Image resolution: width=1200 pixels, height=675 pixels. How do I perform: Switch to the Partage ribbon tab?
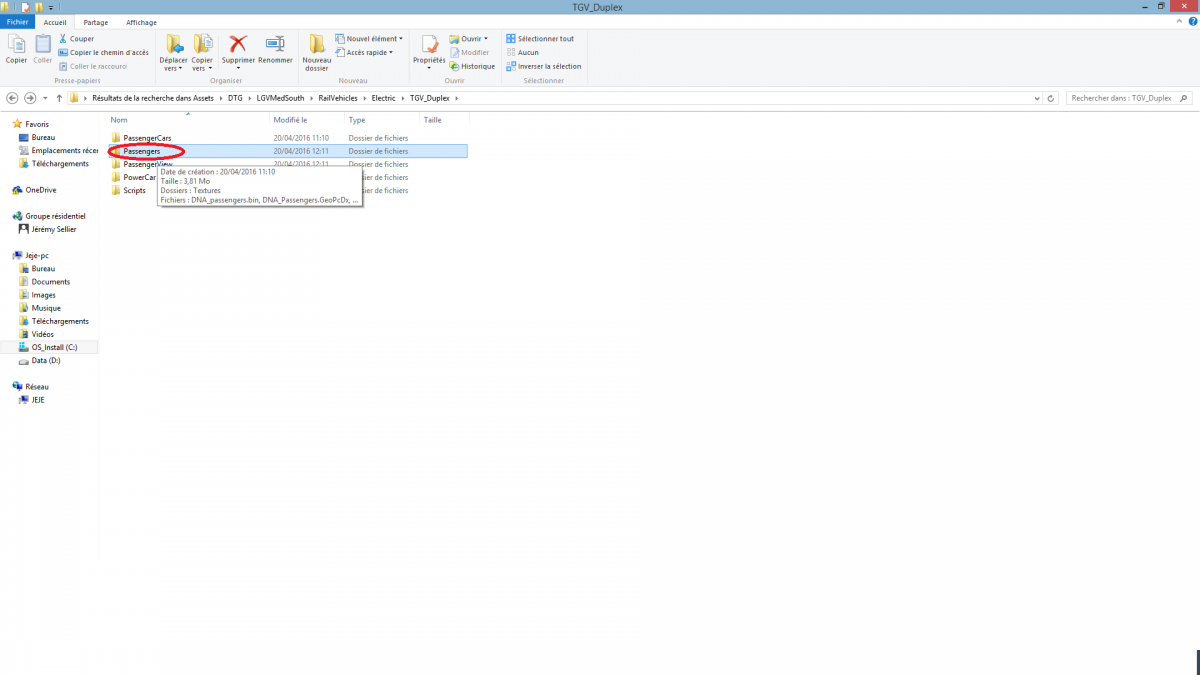tap(96, 22)
